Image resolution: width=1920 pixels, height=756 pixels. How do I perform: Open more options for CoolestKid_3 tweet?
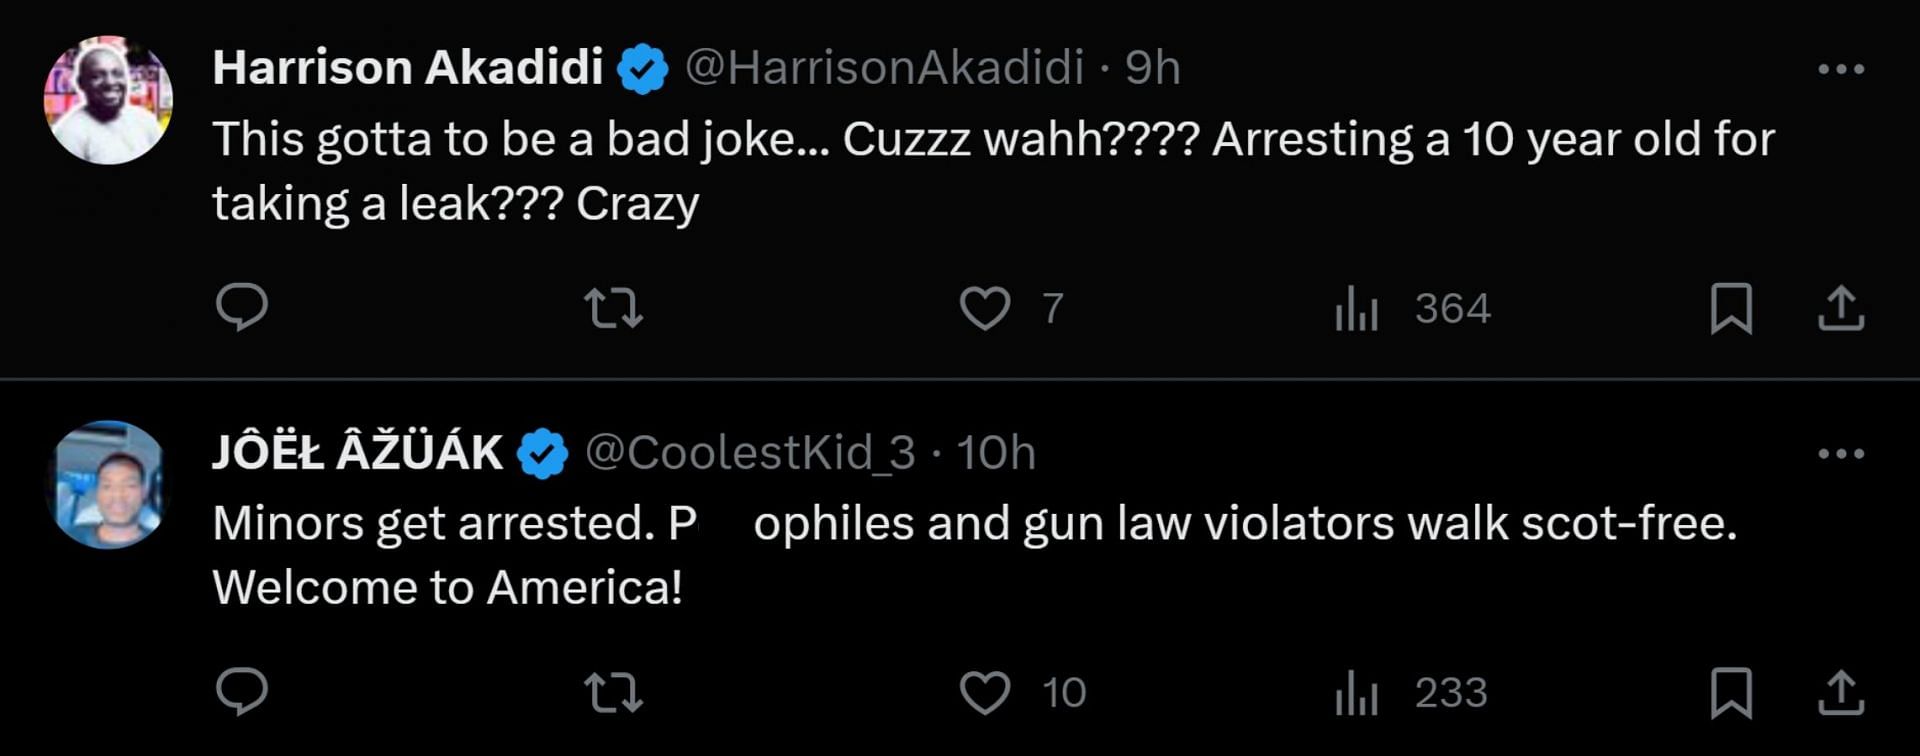click(1841, 453)
